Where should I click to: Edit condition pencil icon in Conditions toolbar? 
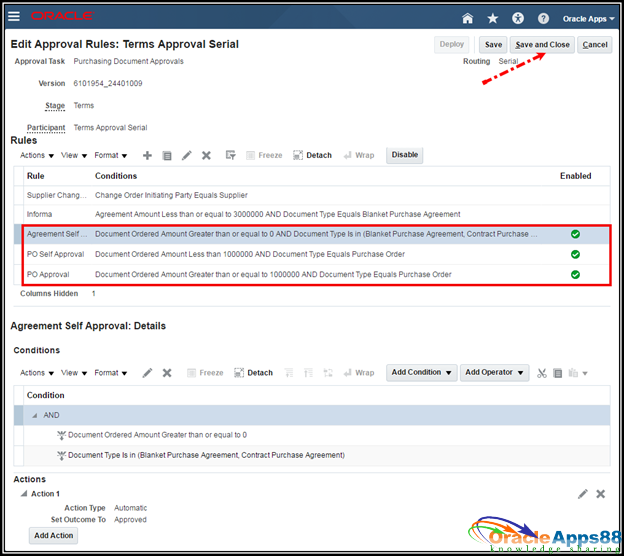pyautogui.click(x=147, y=373)
